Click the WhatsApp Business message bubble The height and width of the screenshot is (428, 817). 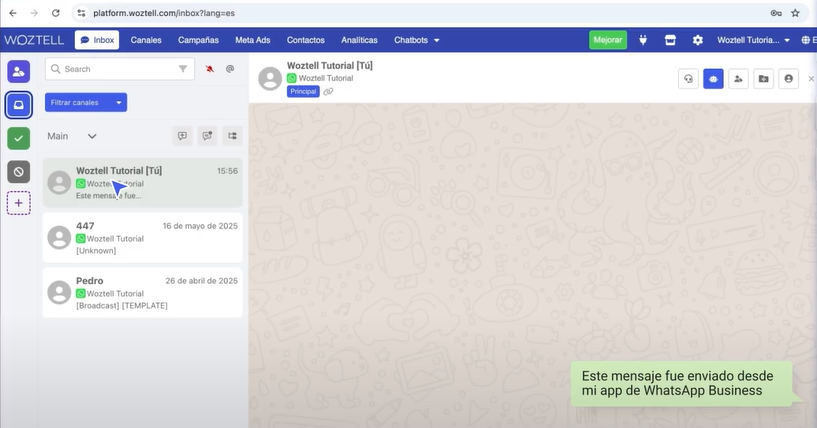pyautogui.click(x=682, y=384)
